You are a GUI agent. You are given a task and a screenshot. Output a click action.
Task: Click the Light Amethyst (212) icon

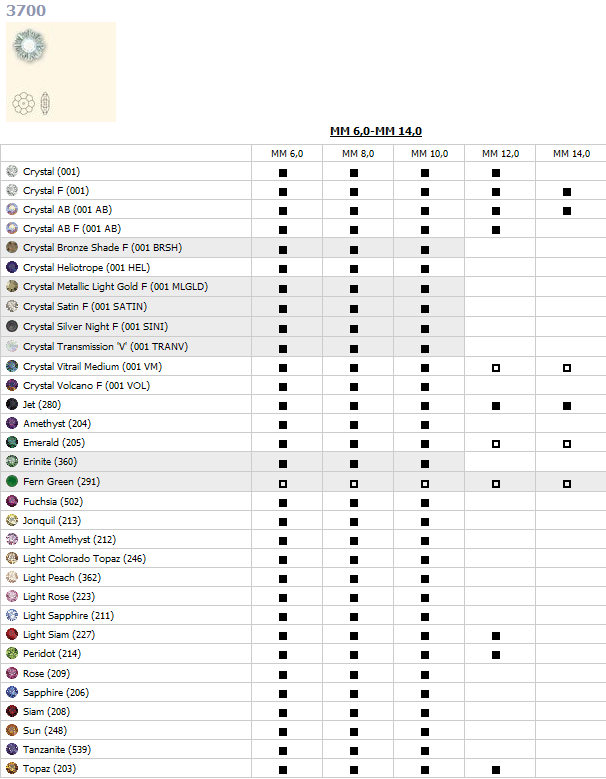(x=12, y=539)
